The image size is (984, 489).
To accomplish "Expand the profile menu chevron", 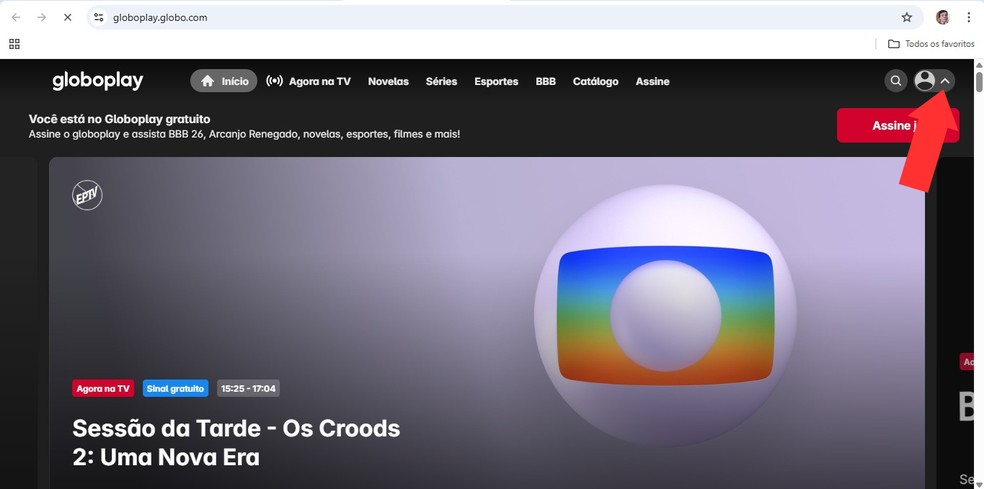I will [946, 81].
